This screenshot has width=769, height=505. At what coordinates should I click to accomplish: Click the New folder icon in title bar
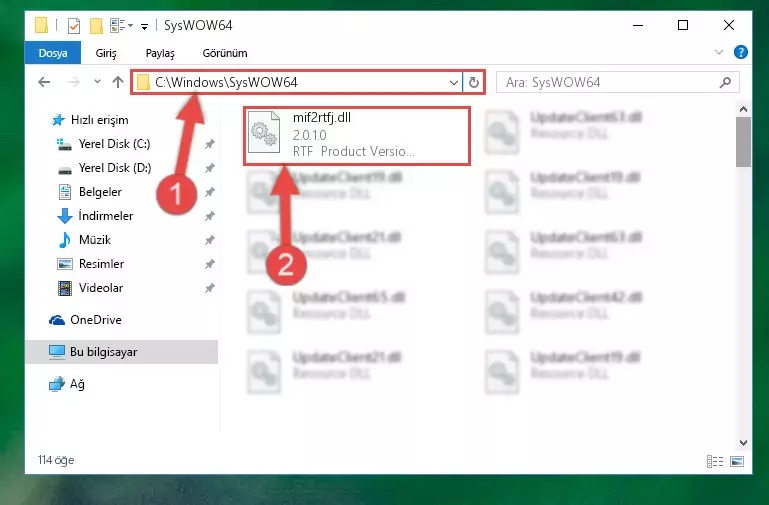(96, 25)
